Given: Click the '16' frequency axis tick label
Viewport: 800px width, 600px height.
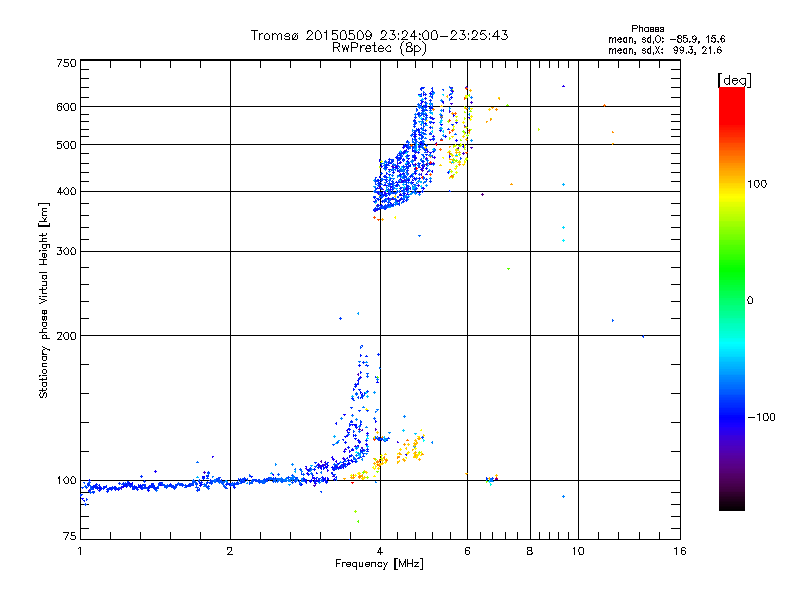Looking at the screenshot, I should (x=680, y=551).
